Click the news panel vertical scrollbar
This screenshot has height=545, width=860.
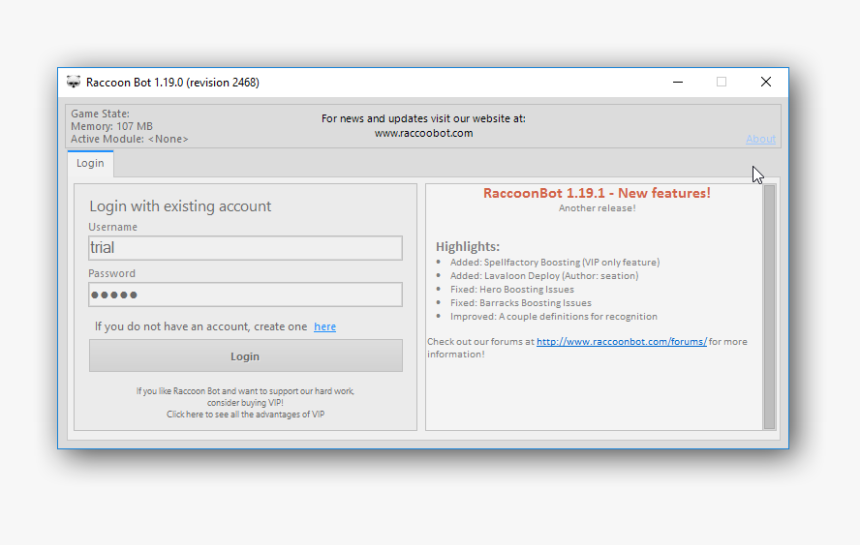tap(769, 307)
